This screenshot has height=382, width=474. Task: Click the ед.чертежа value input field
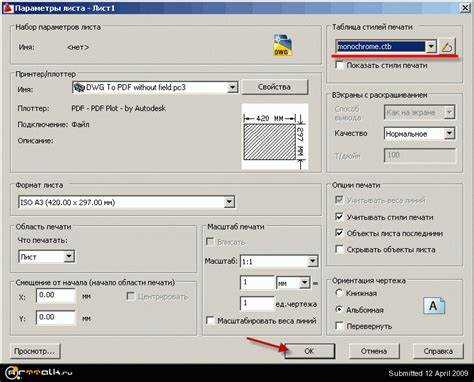(x=257, y=303)
